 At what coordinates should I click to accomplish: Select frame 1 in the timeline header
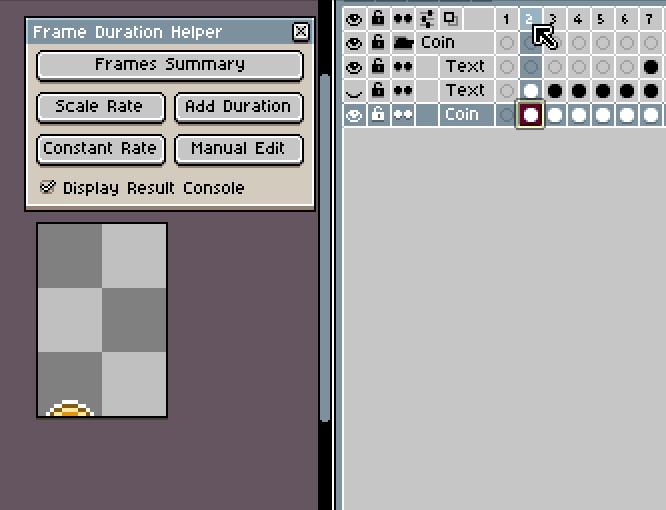(506, 19)
